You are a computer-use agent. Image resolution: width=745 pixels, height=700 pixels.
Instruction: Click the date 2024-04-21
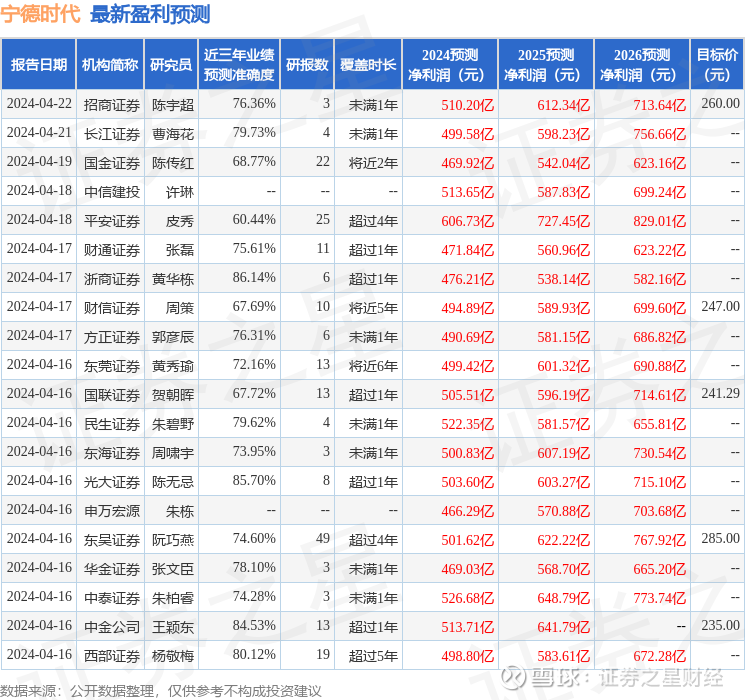[x=39, y=132]
